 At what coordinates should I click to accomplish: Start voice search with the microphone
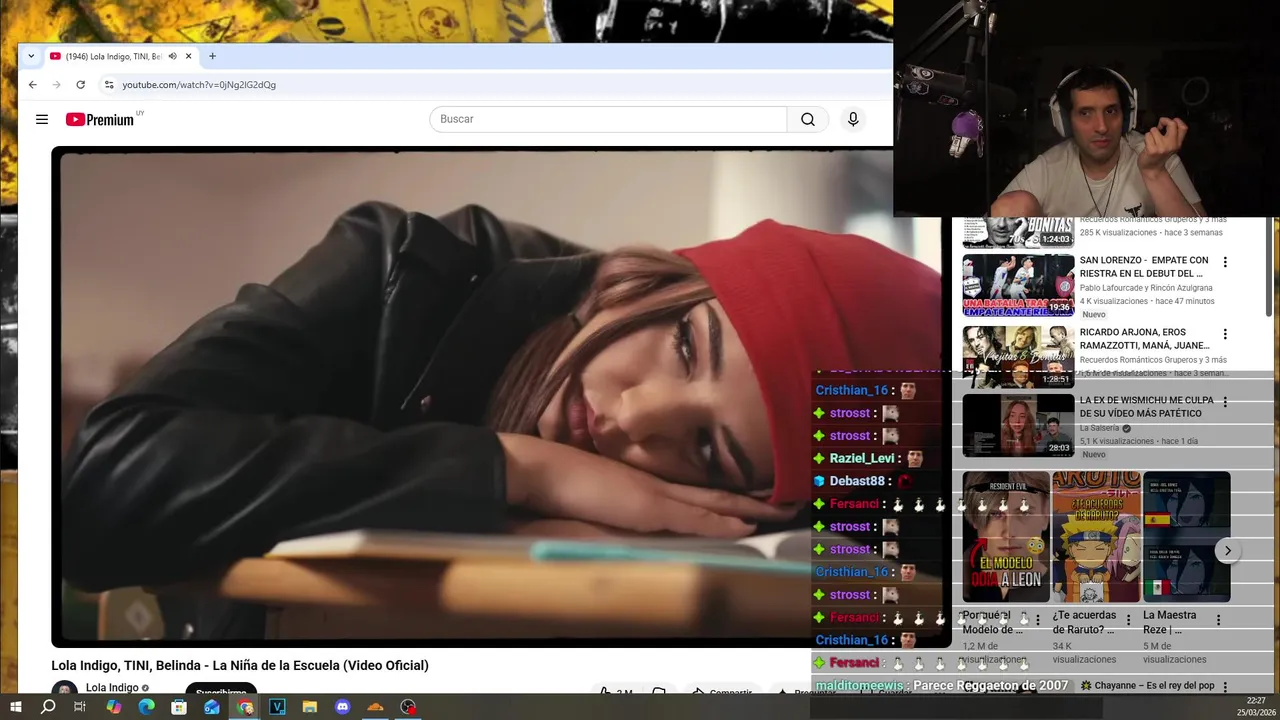click(853, 119)
